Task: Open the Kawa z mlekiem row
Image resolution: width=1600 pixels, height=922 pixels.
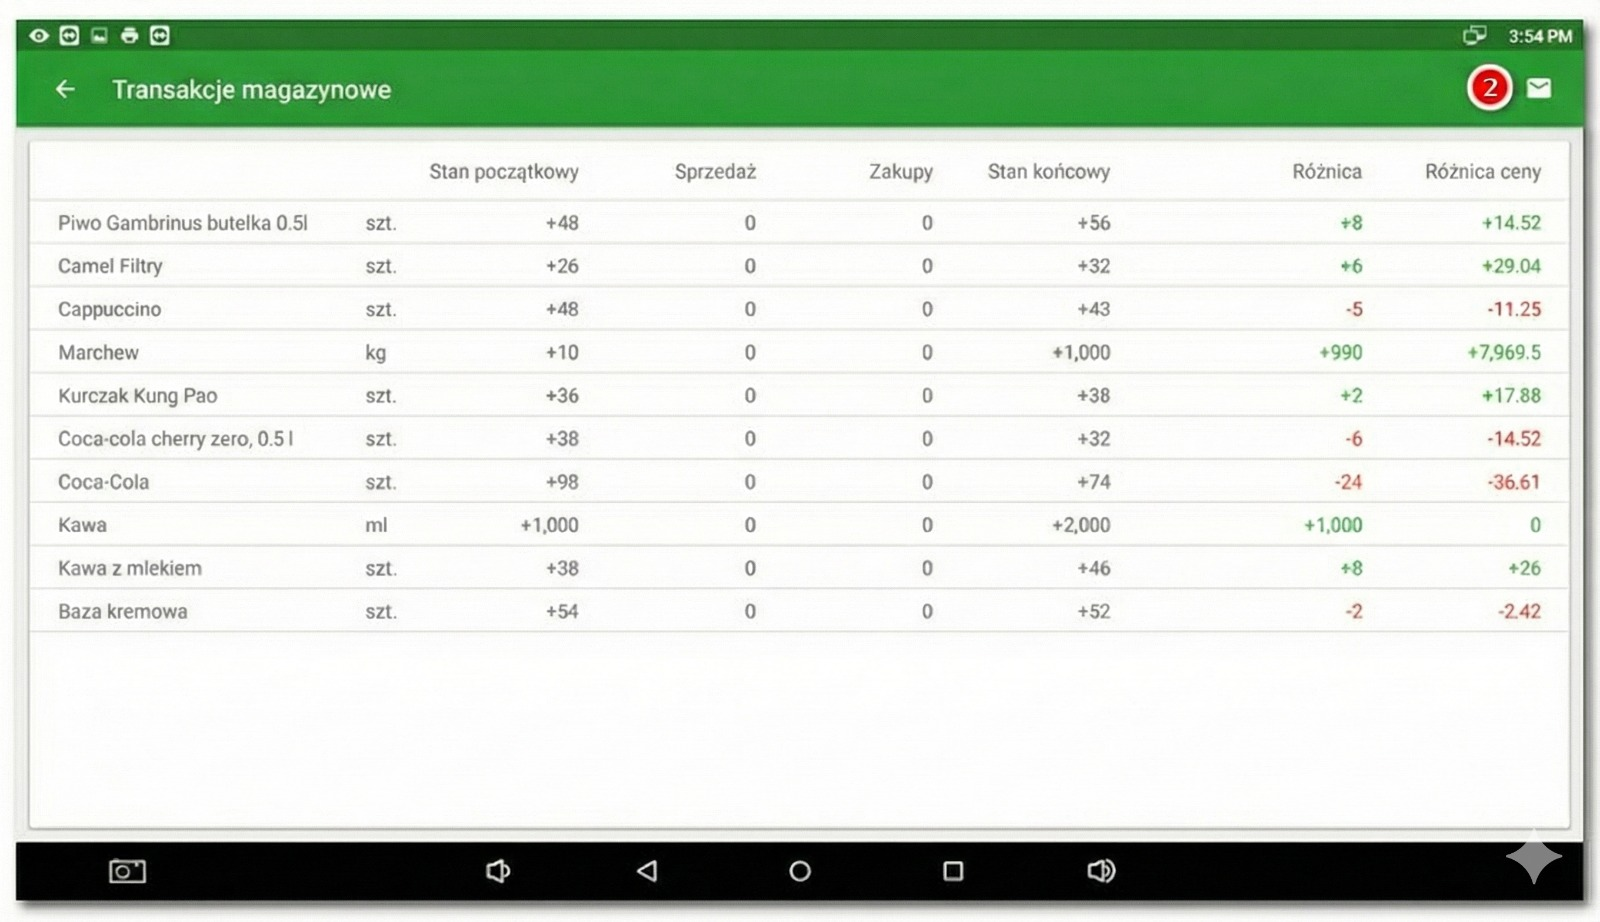Action: 129,568
